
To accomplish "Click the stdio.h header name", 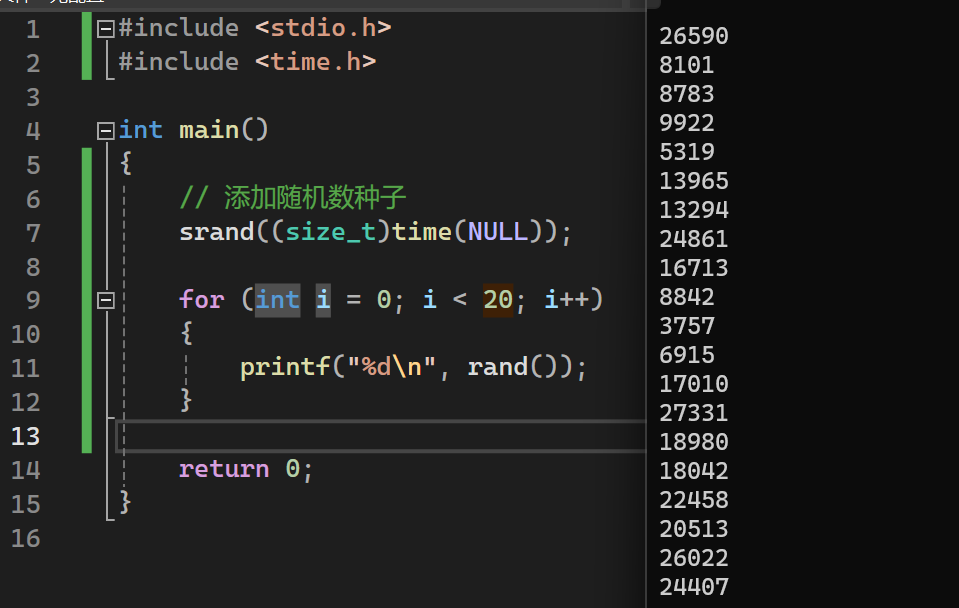I will (x=323, y=28).
